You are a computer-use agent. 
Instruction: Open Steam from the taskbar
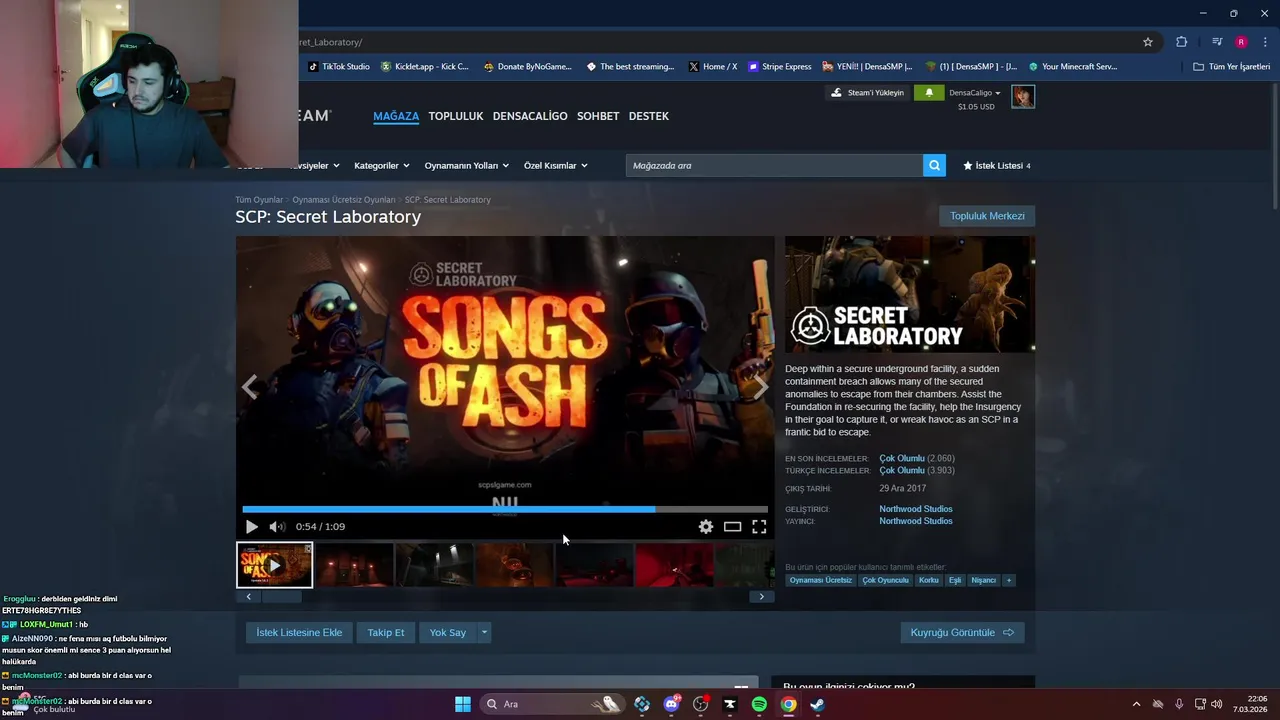(817, 704)
